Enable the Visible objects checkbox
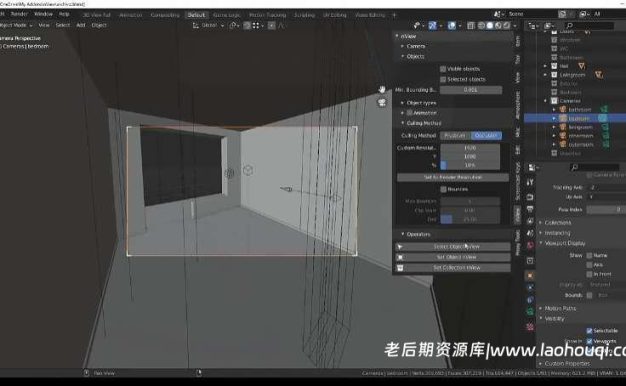626x386 pixels. pos(443,69)
